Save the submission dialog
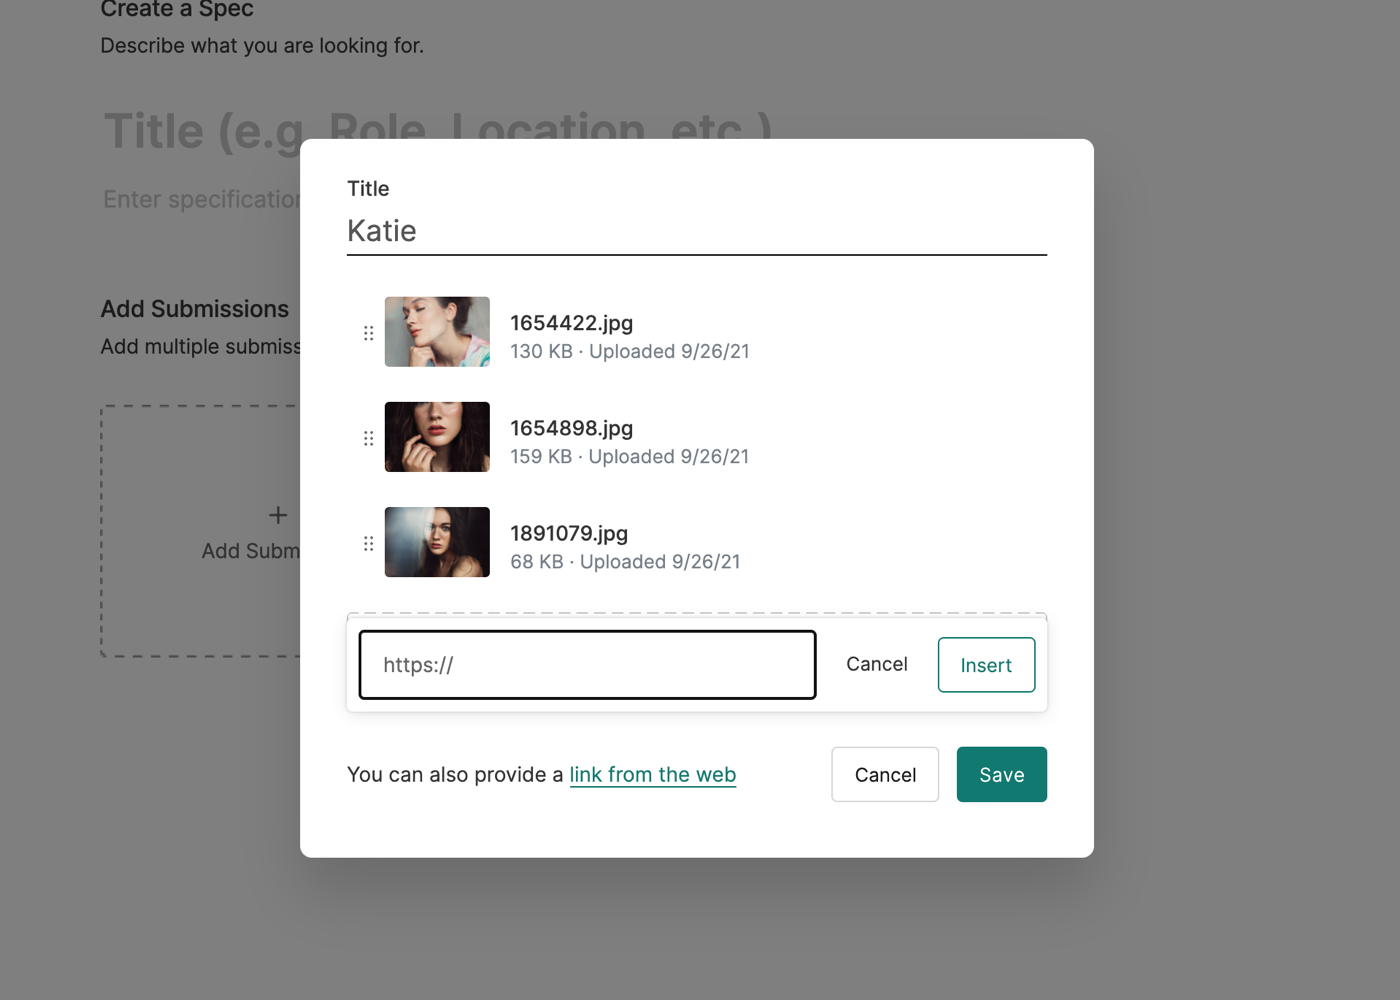Screen dimensions: 1400x1000 click(x=1001, y=775)
